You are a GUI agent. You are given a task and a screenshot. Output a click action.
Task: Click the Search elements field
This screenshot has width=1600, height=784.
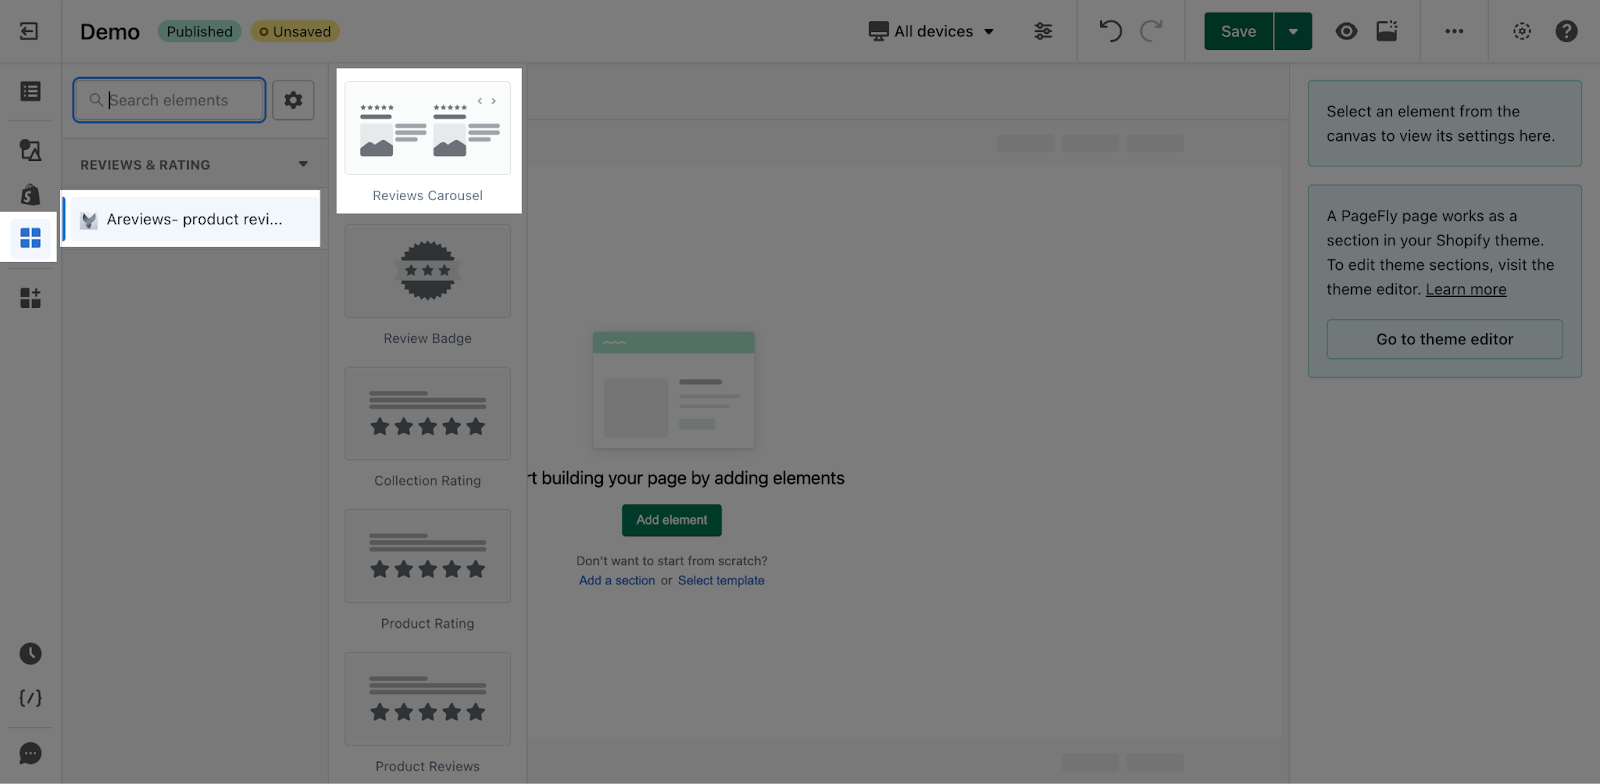(169, 100)
